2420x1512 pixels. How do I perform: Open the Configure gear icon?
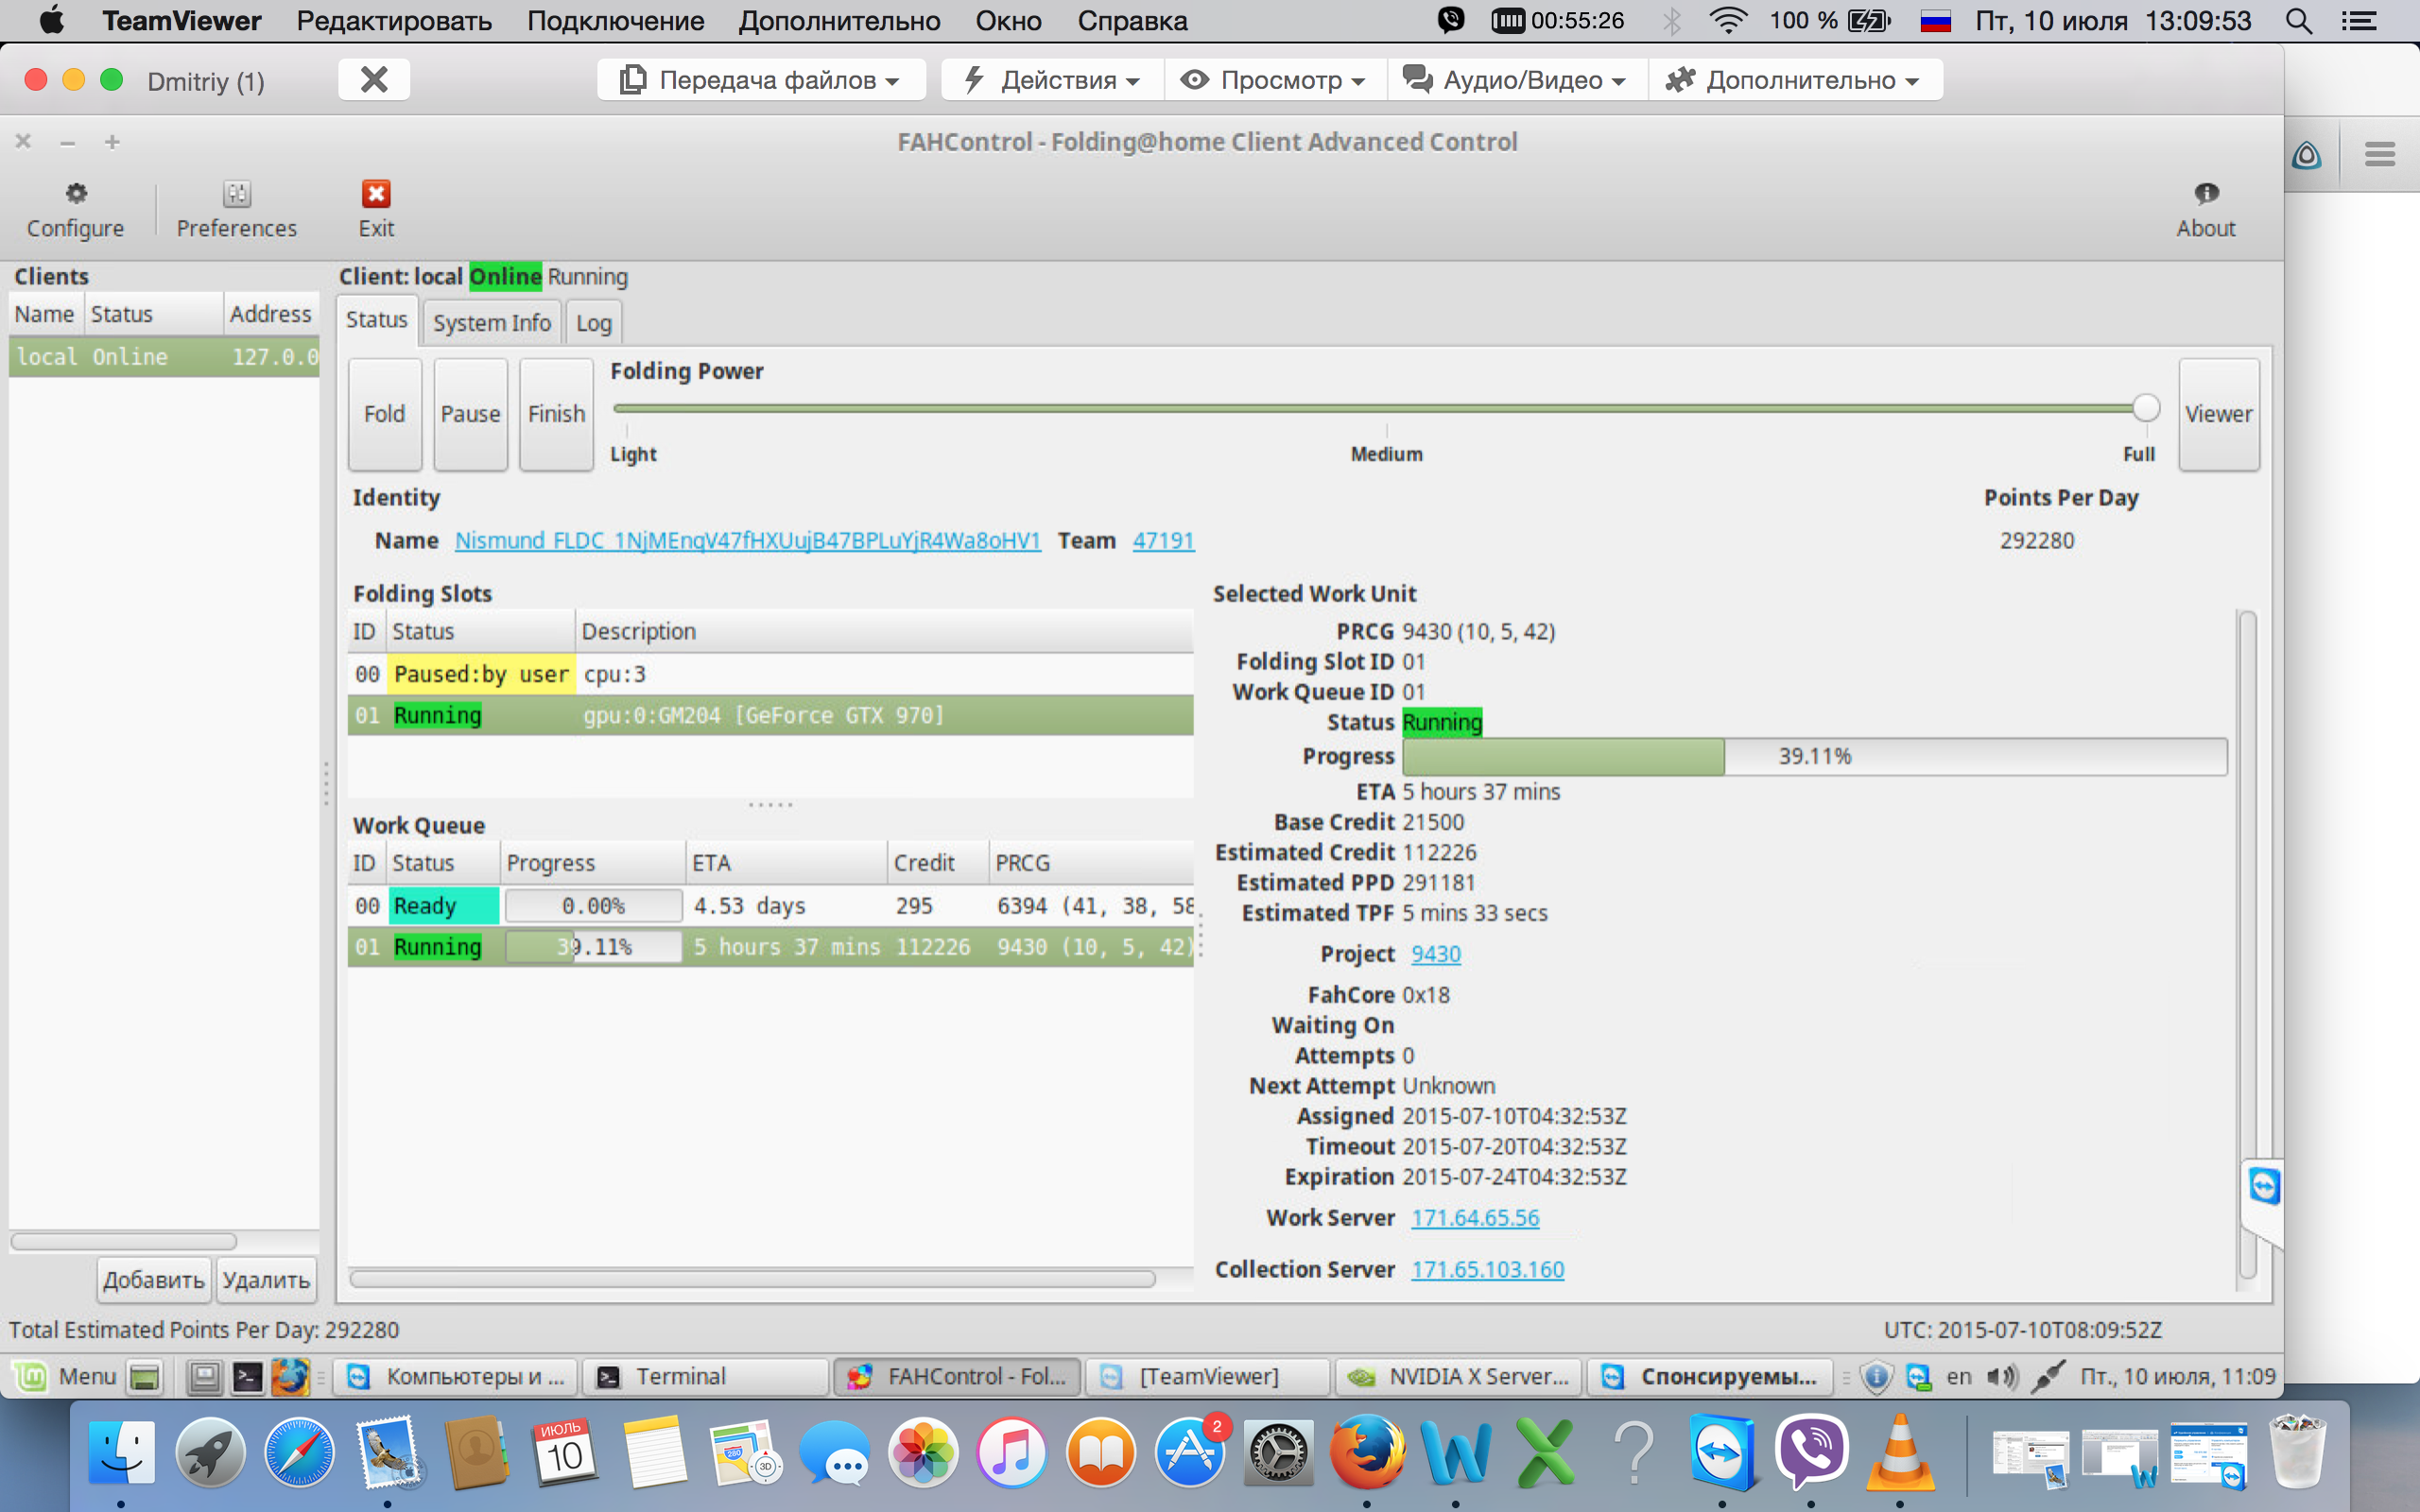[x=76, y=194]
